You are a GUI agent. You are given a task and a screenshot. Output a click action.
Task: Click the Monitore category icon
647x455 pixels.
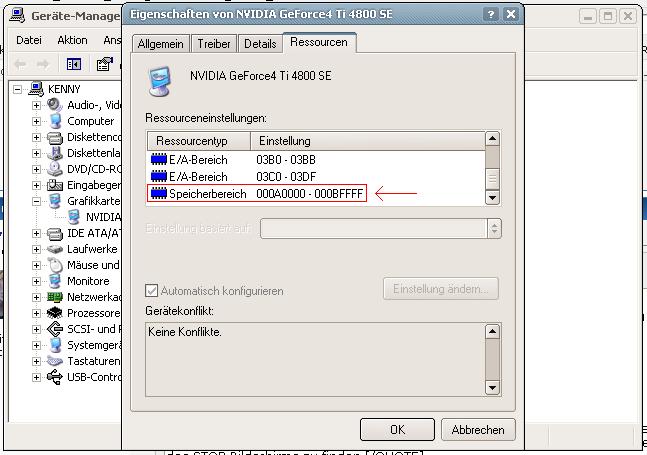(x=55, y=281)
